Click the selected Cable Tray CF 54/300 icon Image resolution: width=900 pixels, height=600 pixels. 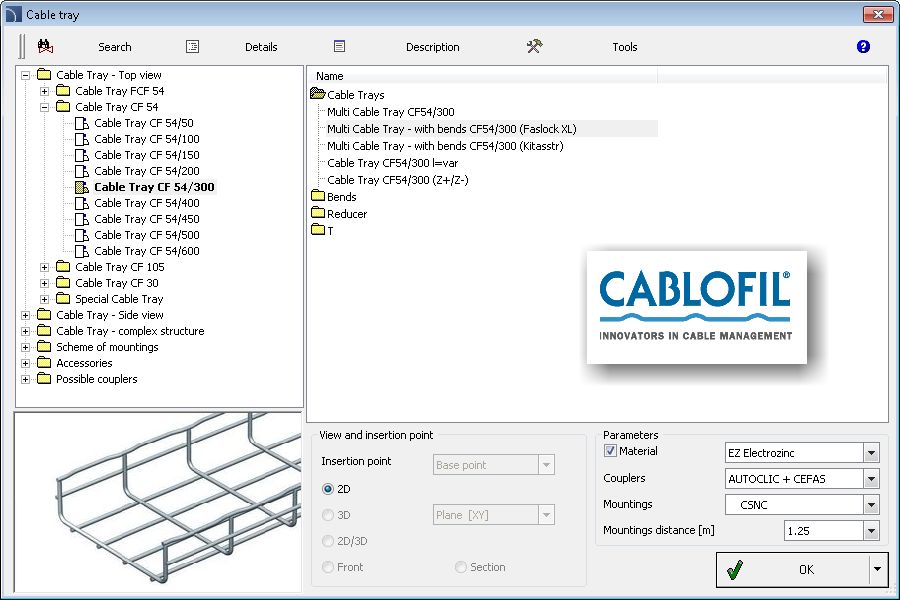tap(82, 187)
